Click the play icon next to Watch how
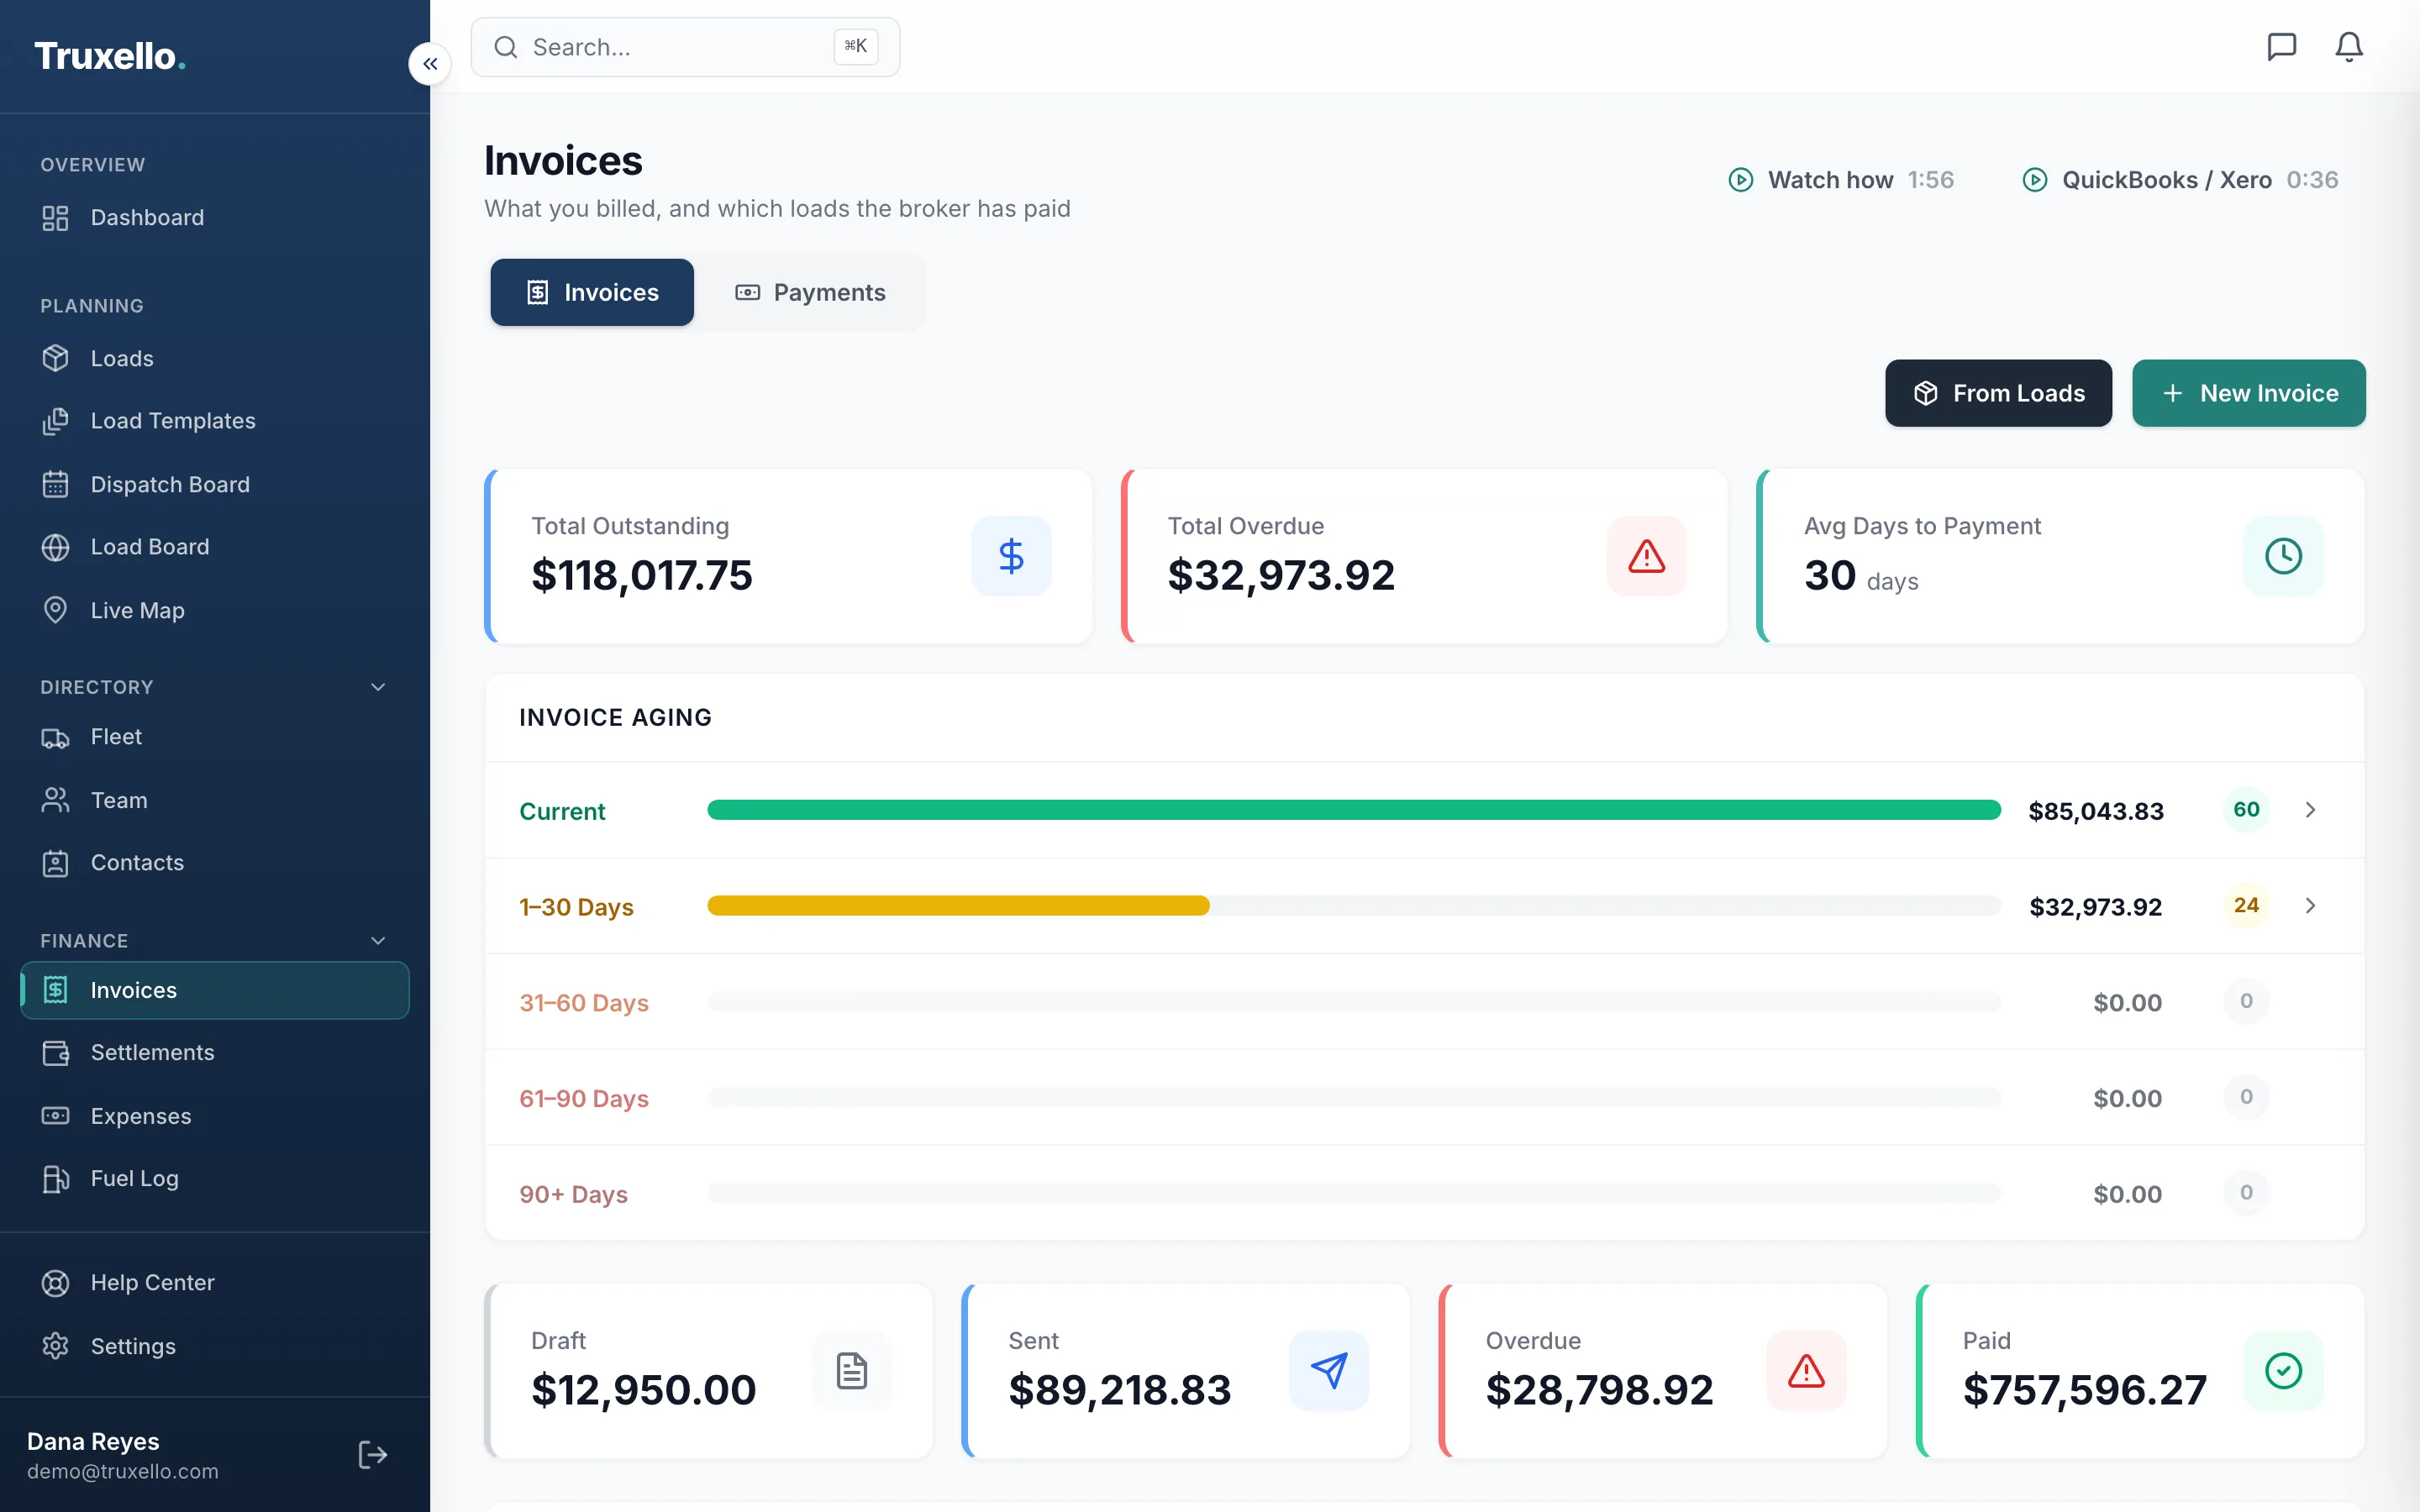2420x1512 pixels. 1741,180
